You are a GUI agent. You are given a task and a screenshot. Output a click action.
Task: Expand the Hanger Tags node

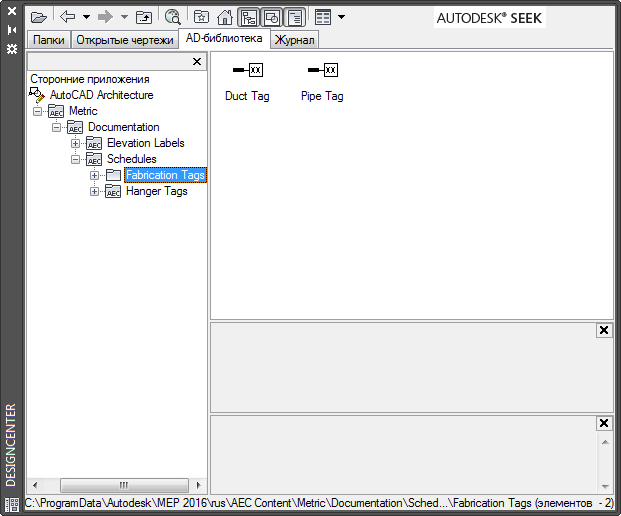[x=94, y=191]
